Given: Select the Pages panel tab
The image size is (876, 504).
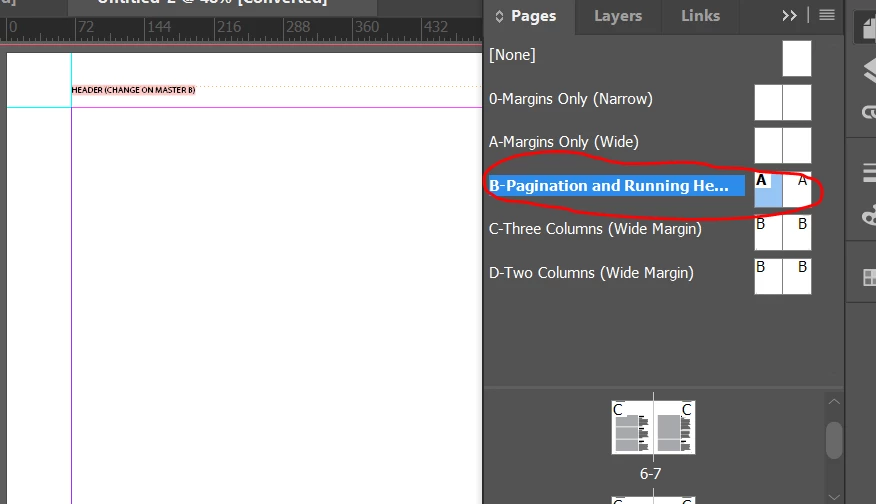Looking at the screenshot, I should pyautogui.click(x=533, y=16).
